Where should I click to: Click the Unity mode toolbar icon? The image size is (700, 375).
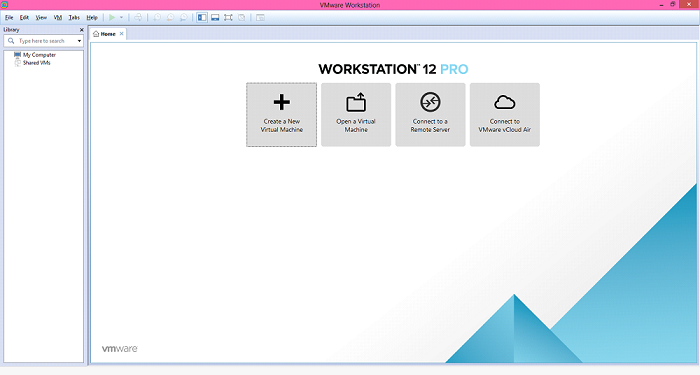[242, 17]
